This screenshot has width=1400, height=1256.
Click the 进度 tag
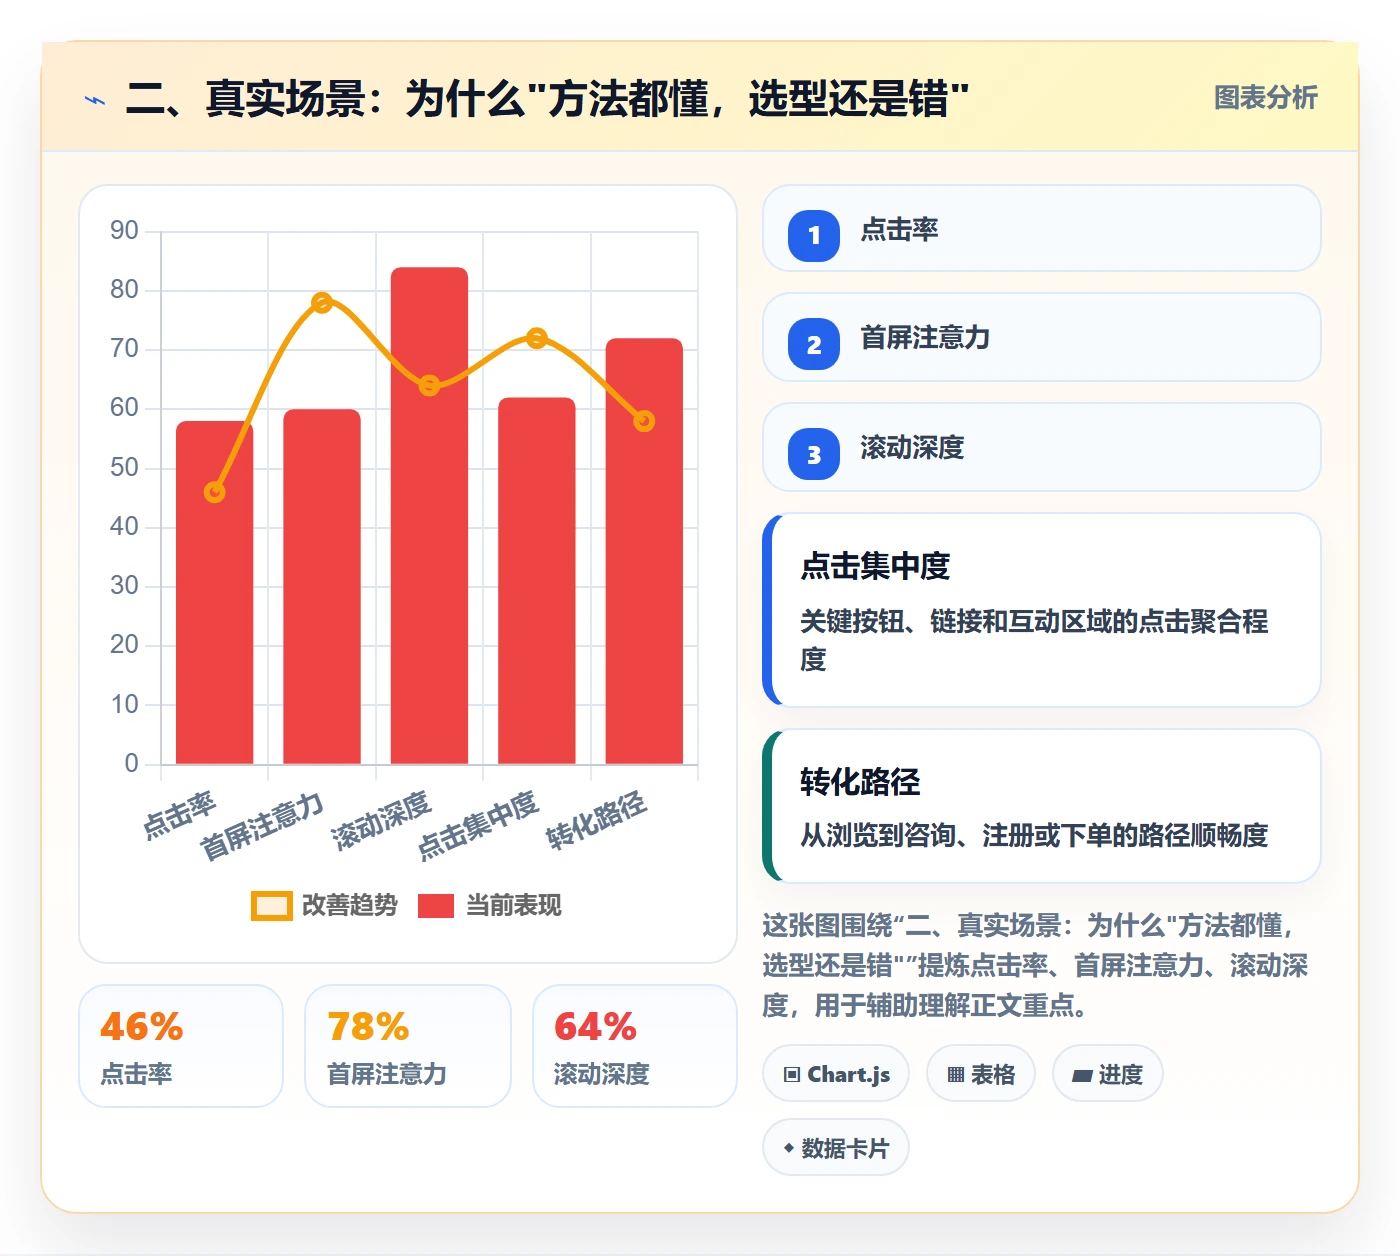(1108, 1074)
